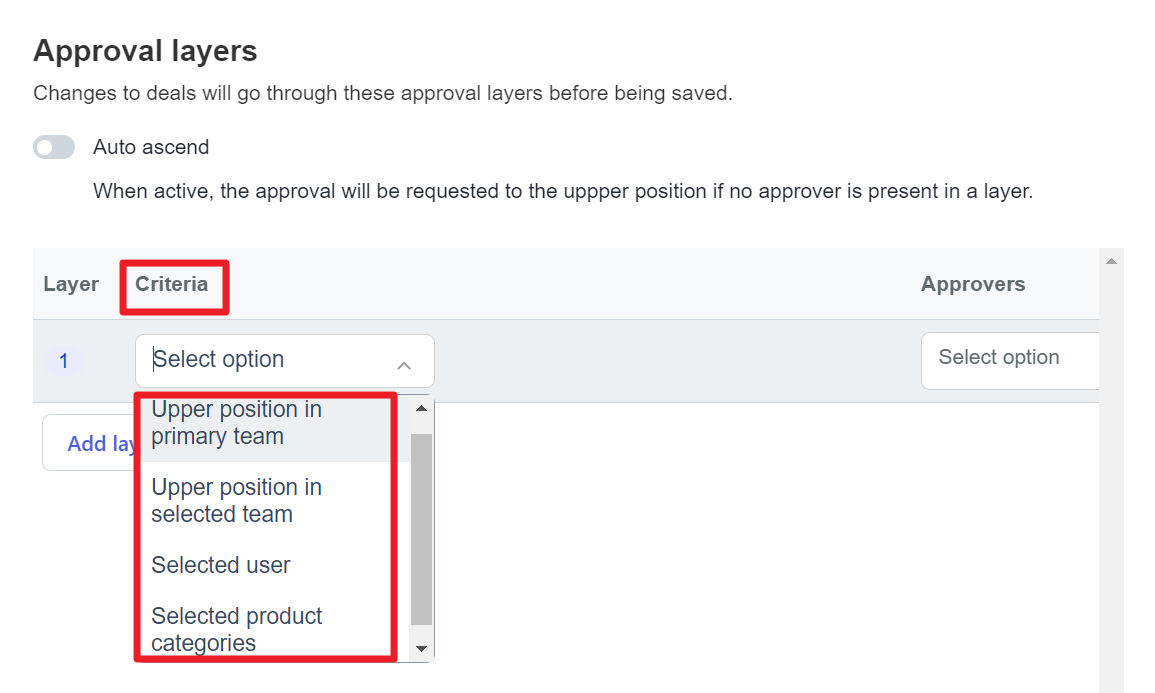Click the Approval layers heading

pyautogui.click(x=145, y=51)
